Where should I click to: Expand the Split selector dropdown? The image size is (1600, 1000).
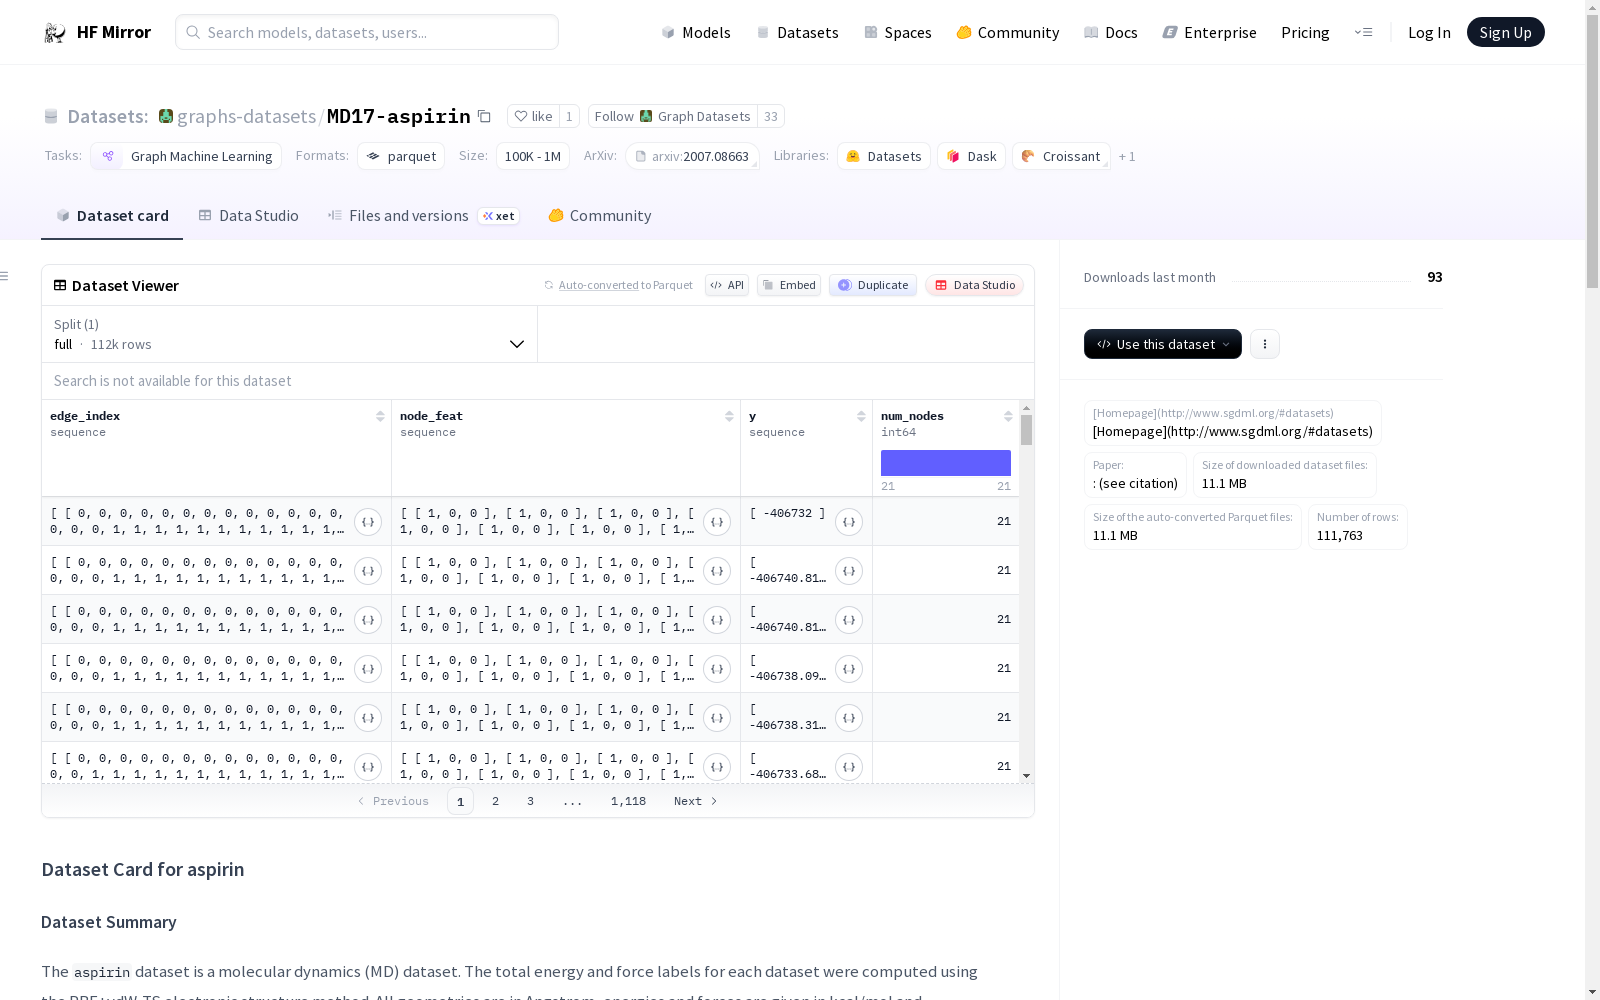point(290,334)
